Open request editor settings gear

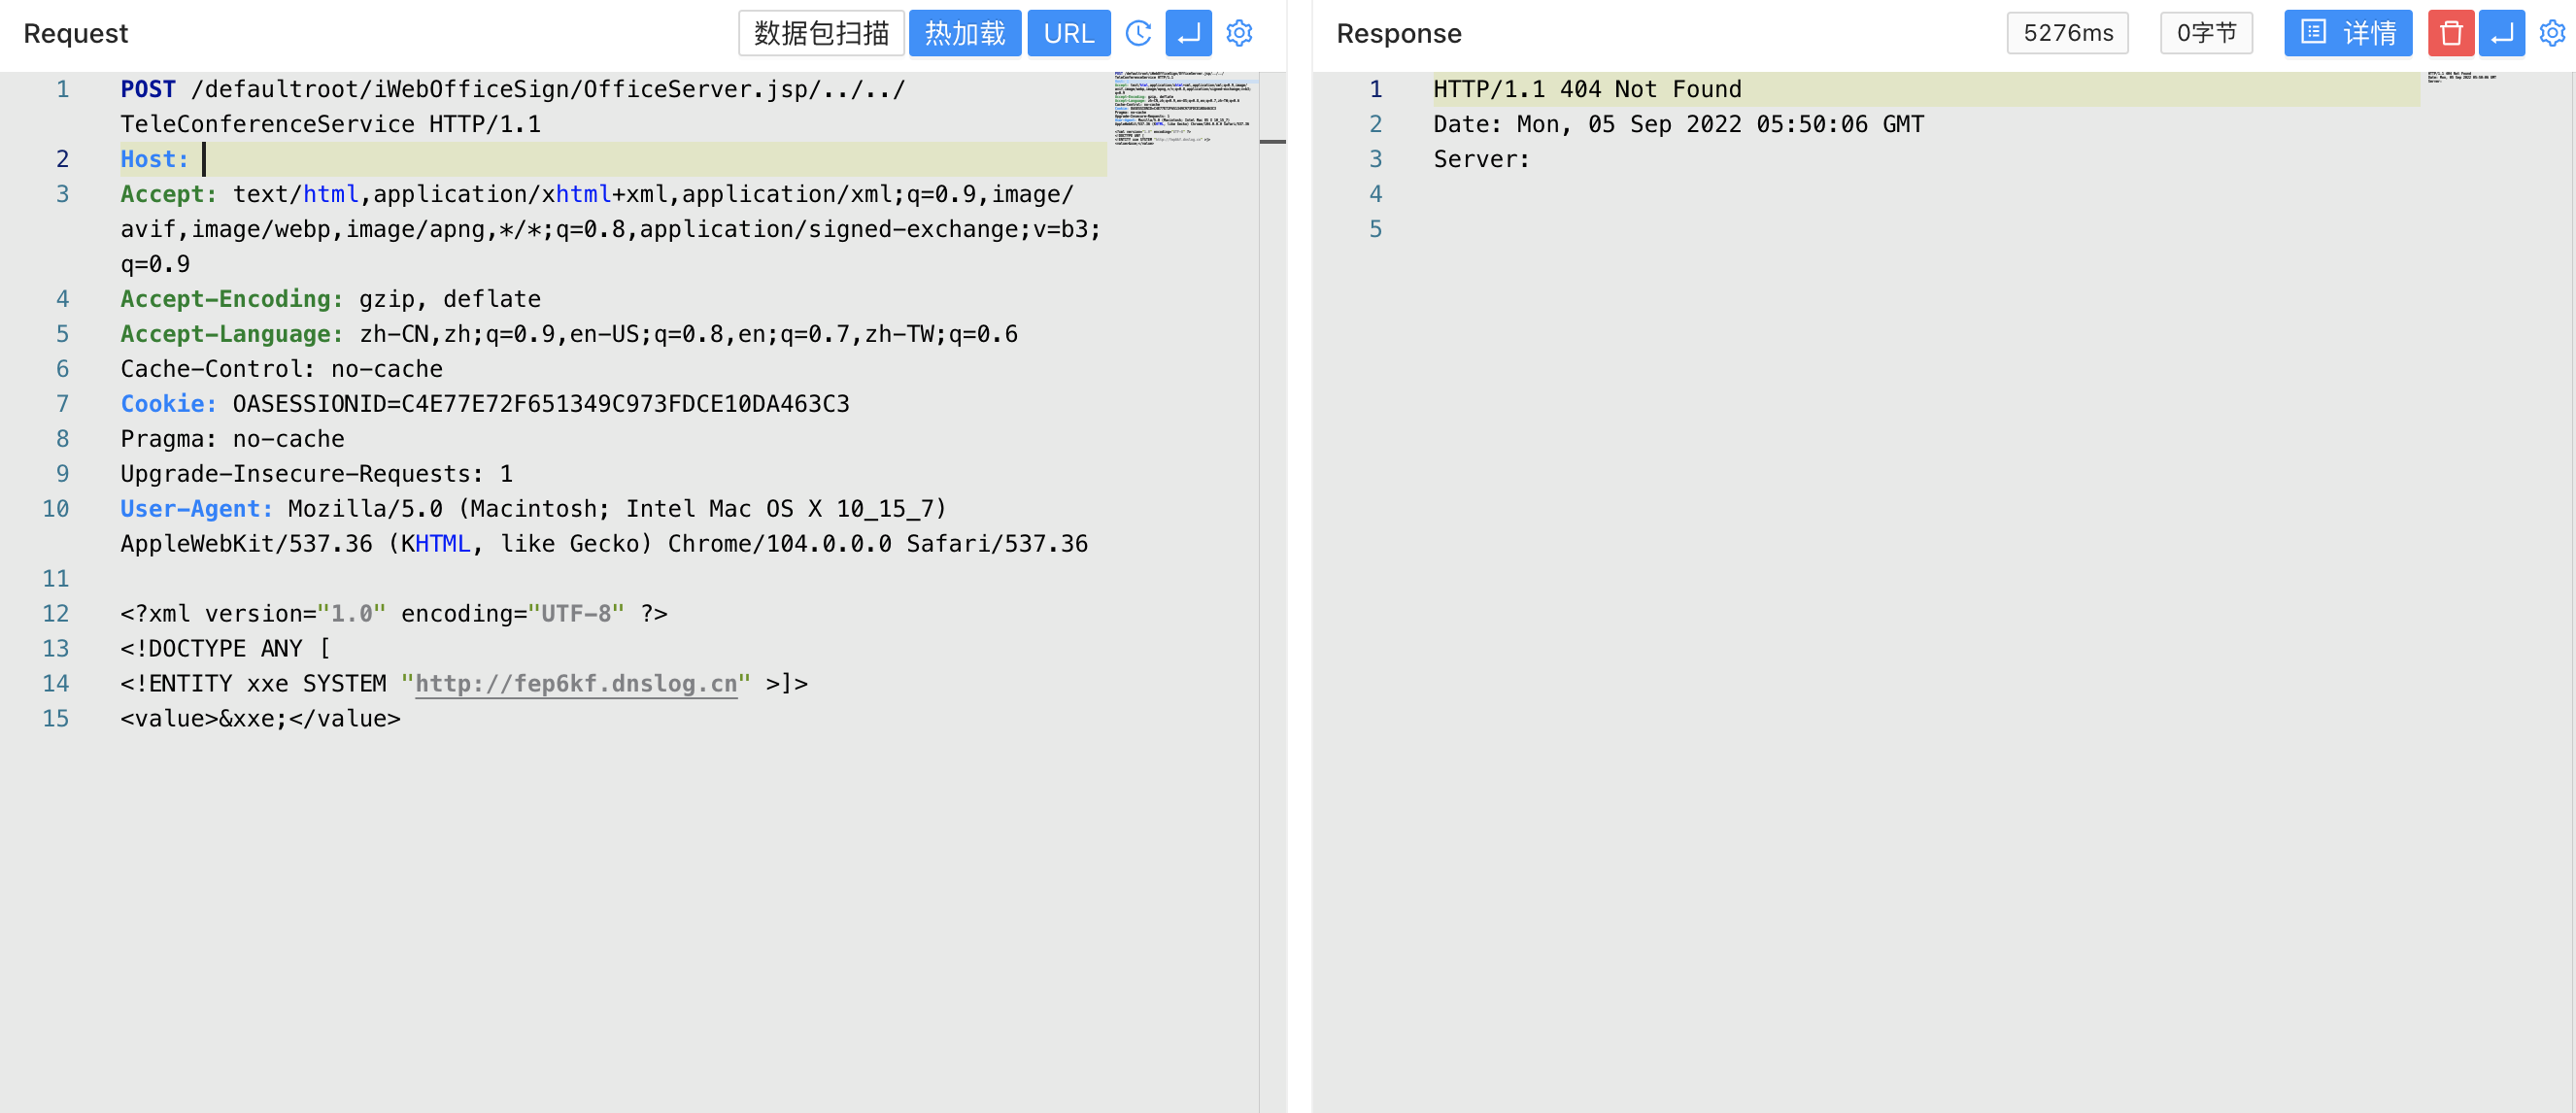[1239, 34]
